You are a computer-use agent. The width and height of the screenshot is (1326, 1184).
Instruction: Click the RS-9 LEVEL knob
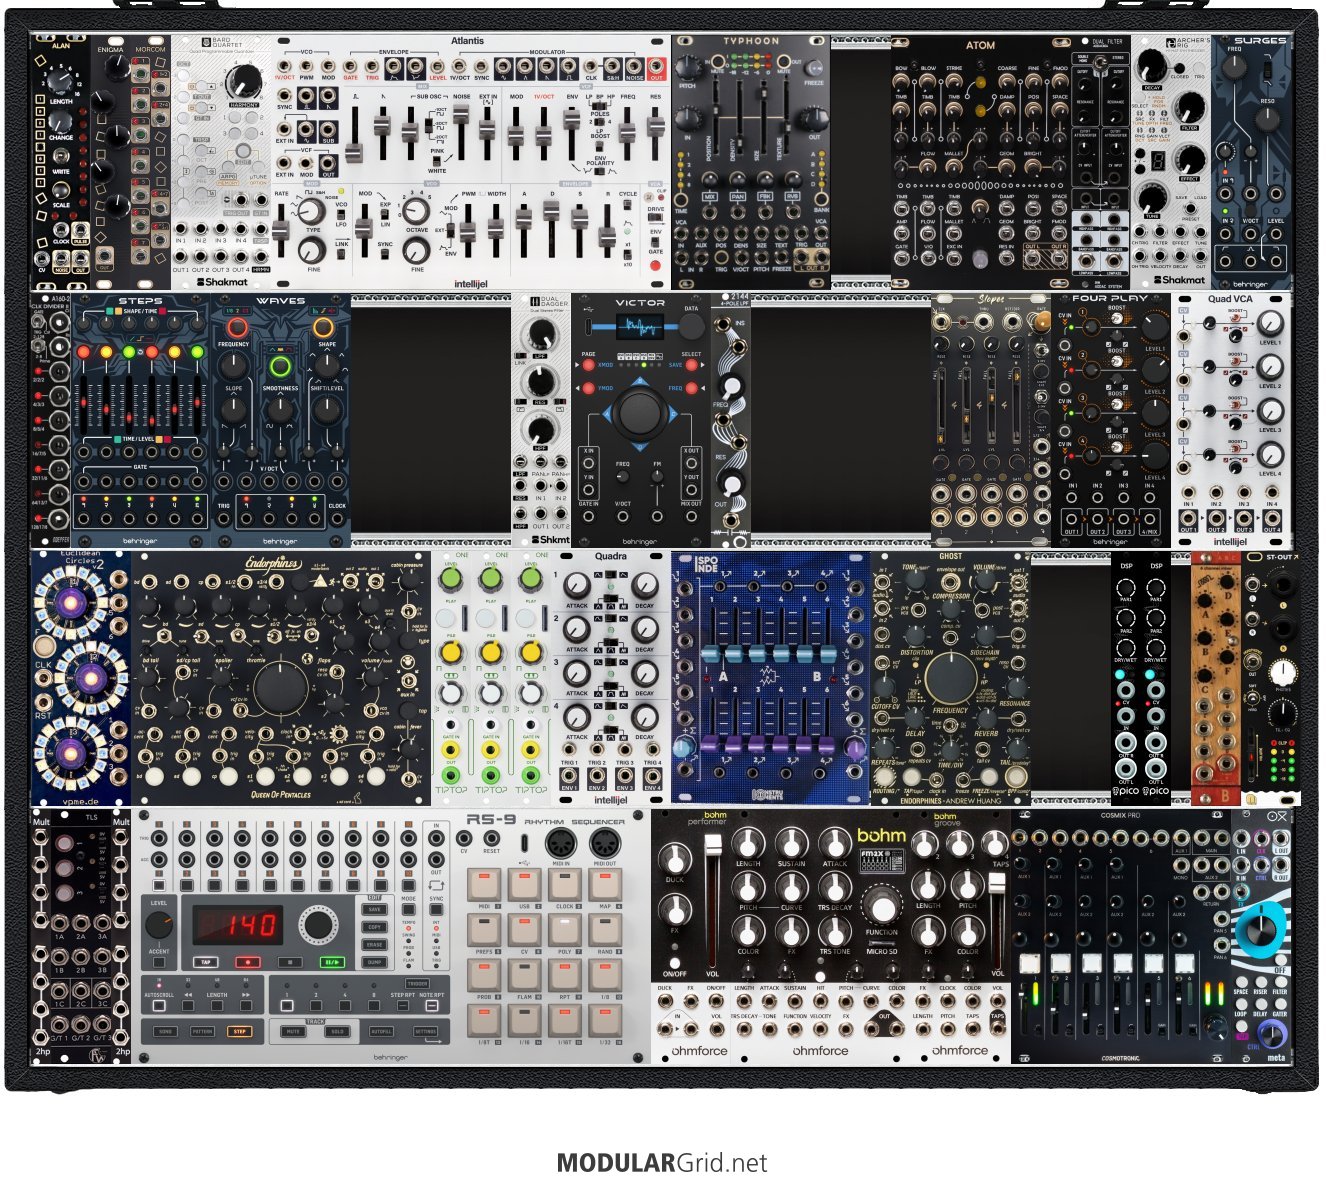(x=159, y=925)
